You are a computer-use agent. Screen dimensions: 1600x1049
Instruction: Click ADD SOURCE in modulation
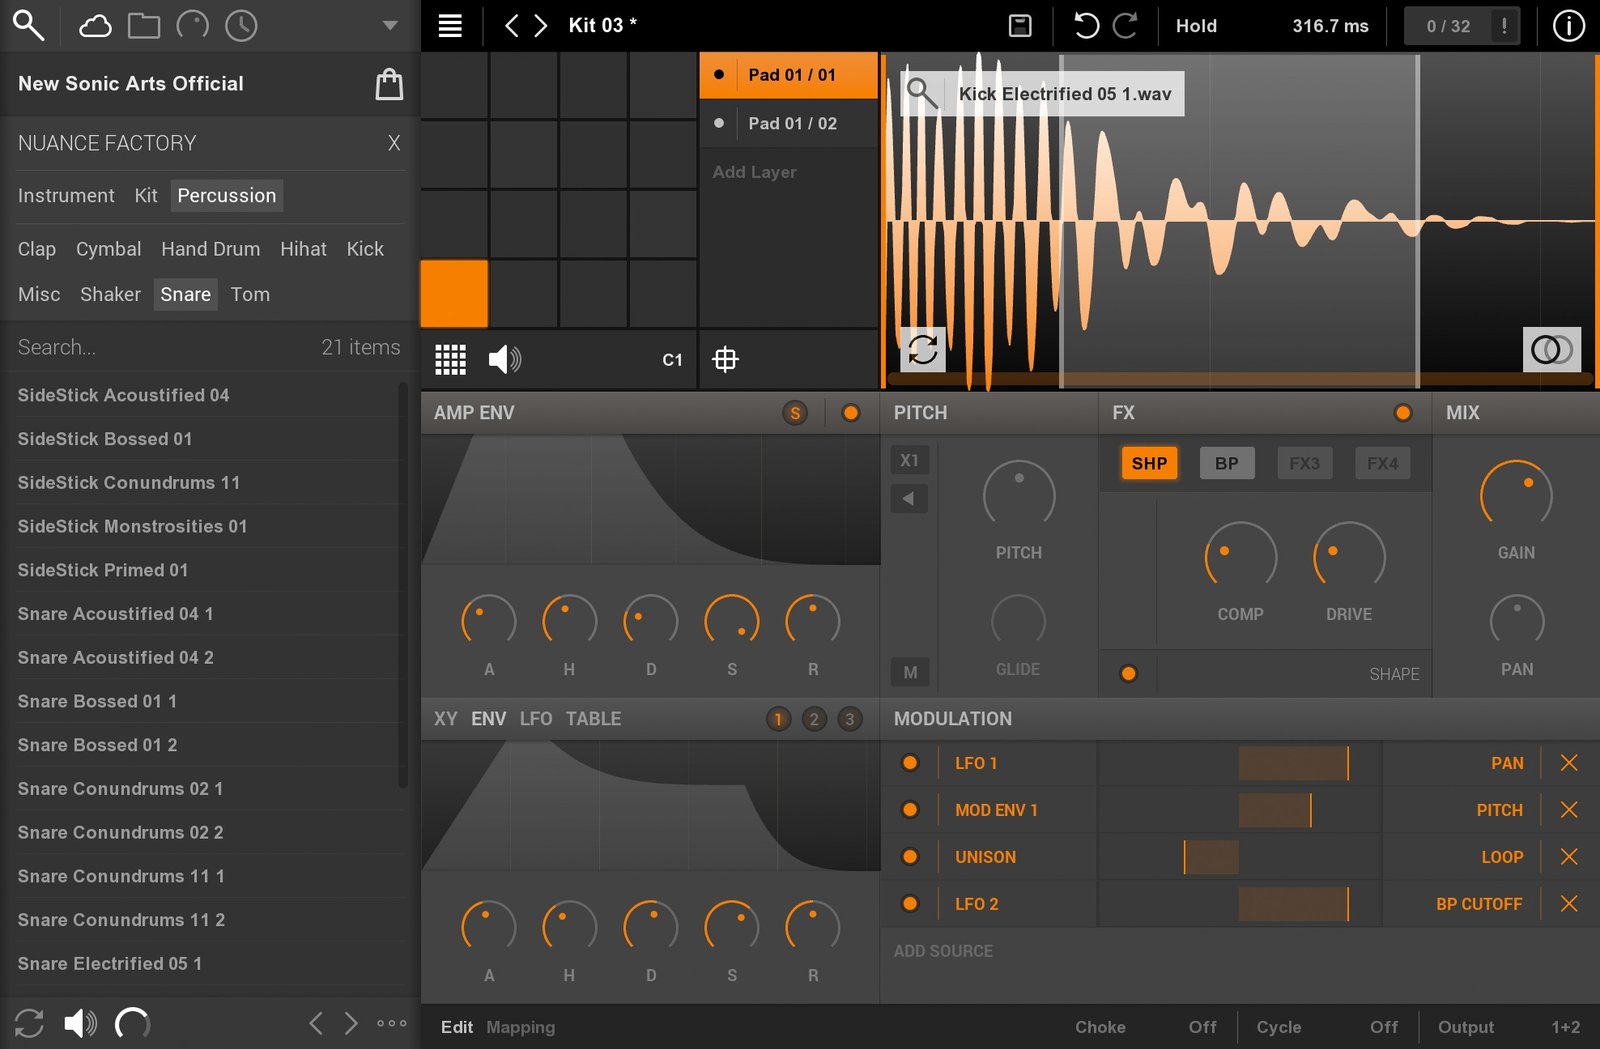(x=943, y=951)
